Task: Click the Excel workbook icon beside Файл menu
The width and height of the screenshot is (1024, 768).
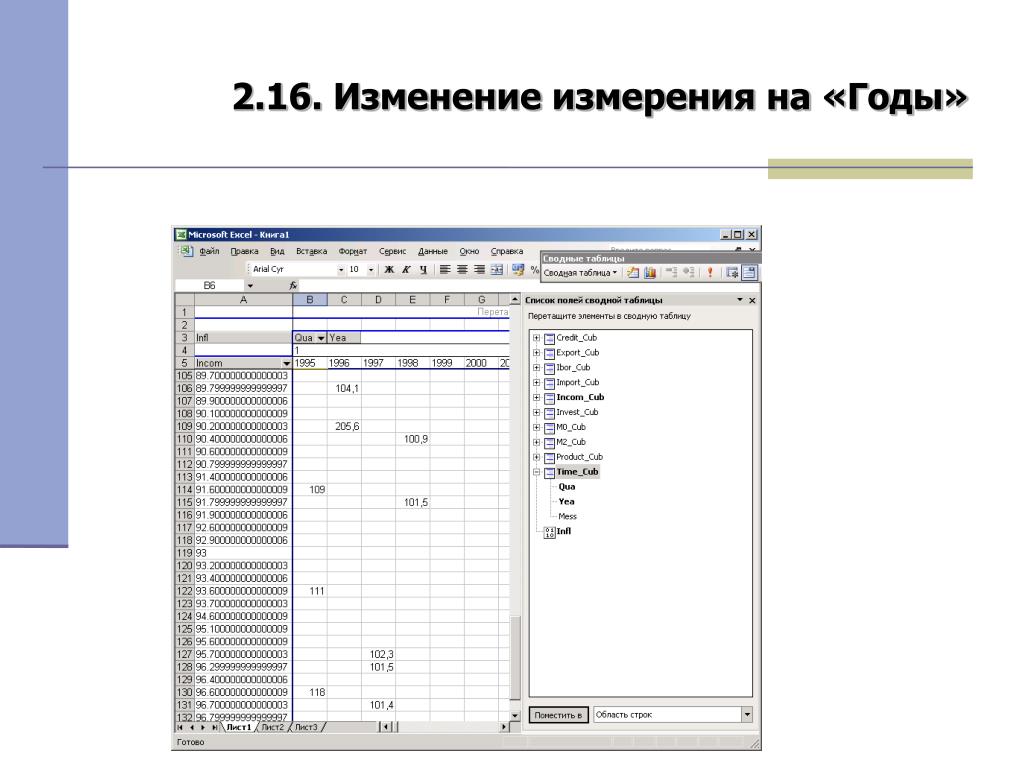Action: pyautogui.click(x=187, y=251)
